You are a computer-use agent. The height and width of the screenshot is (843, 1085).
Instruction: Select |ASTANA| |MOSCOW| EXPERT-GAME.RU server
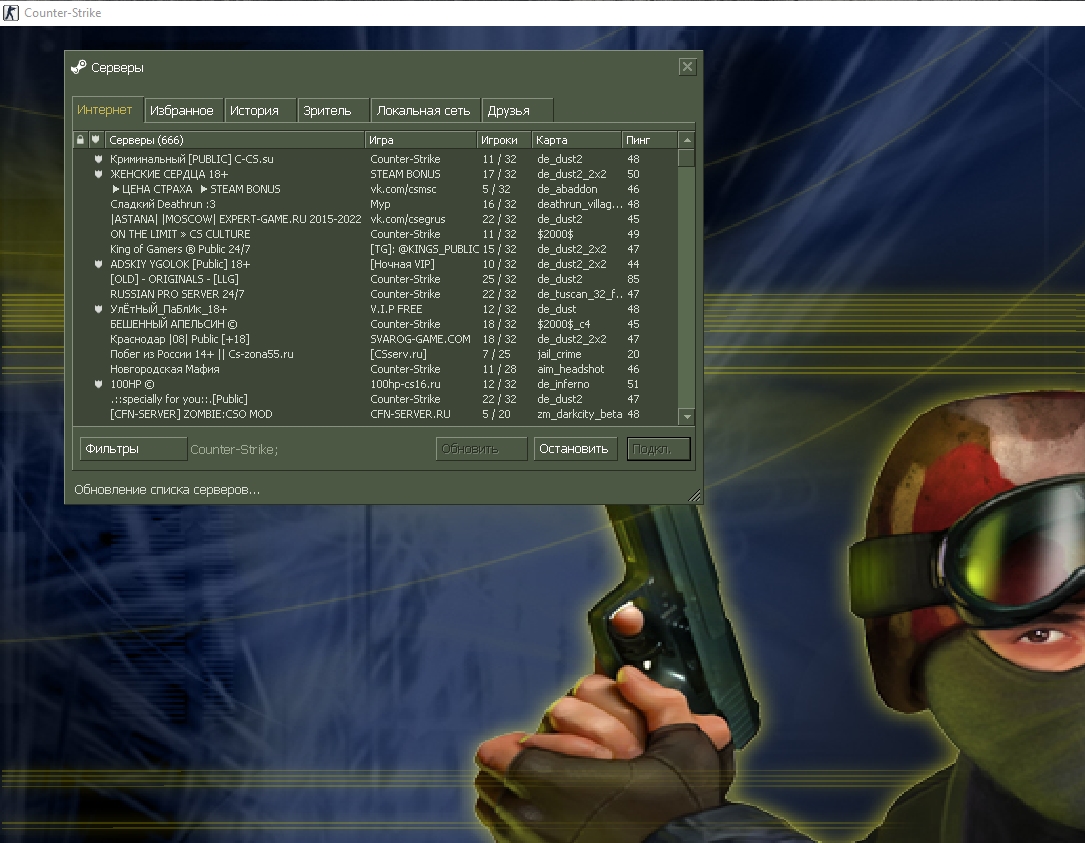tap(375, 219)
